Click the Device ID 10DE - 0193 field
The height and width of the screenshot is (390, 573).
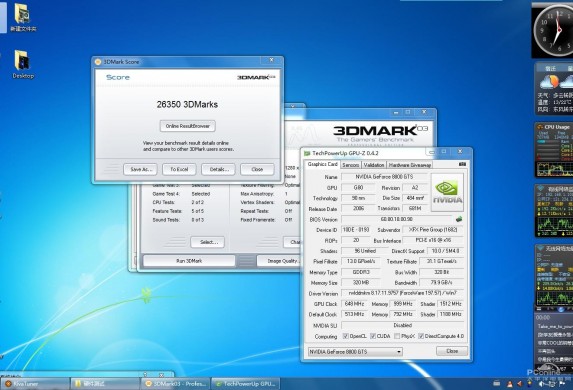(x=356, y=230)
